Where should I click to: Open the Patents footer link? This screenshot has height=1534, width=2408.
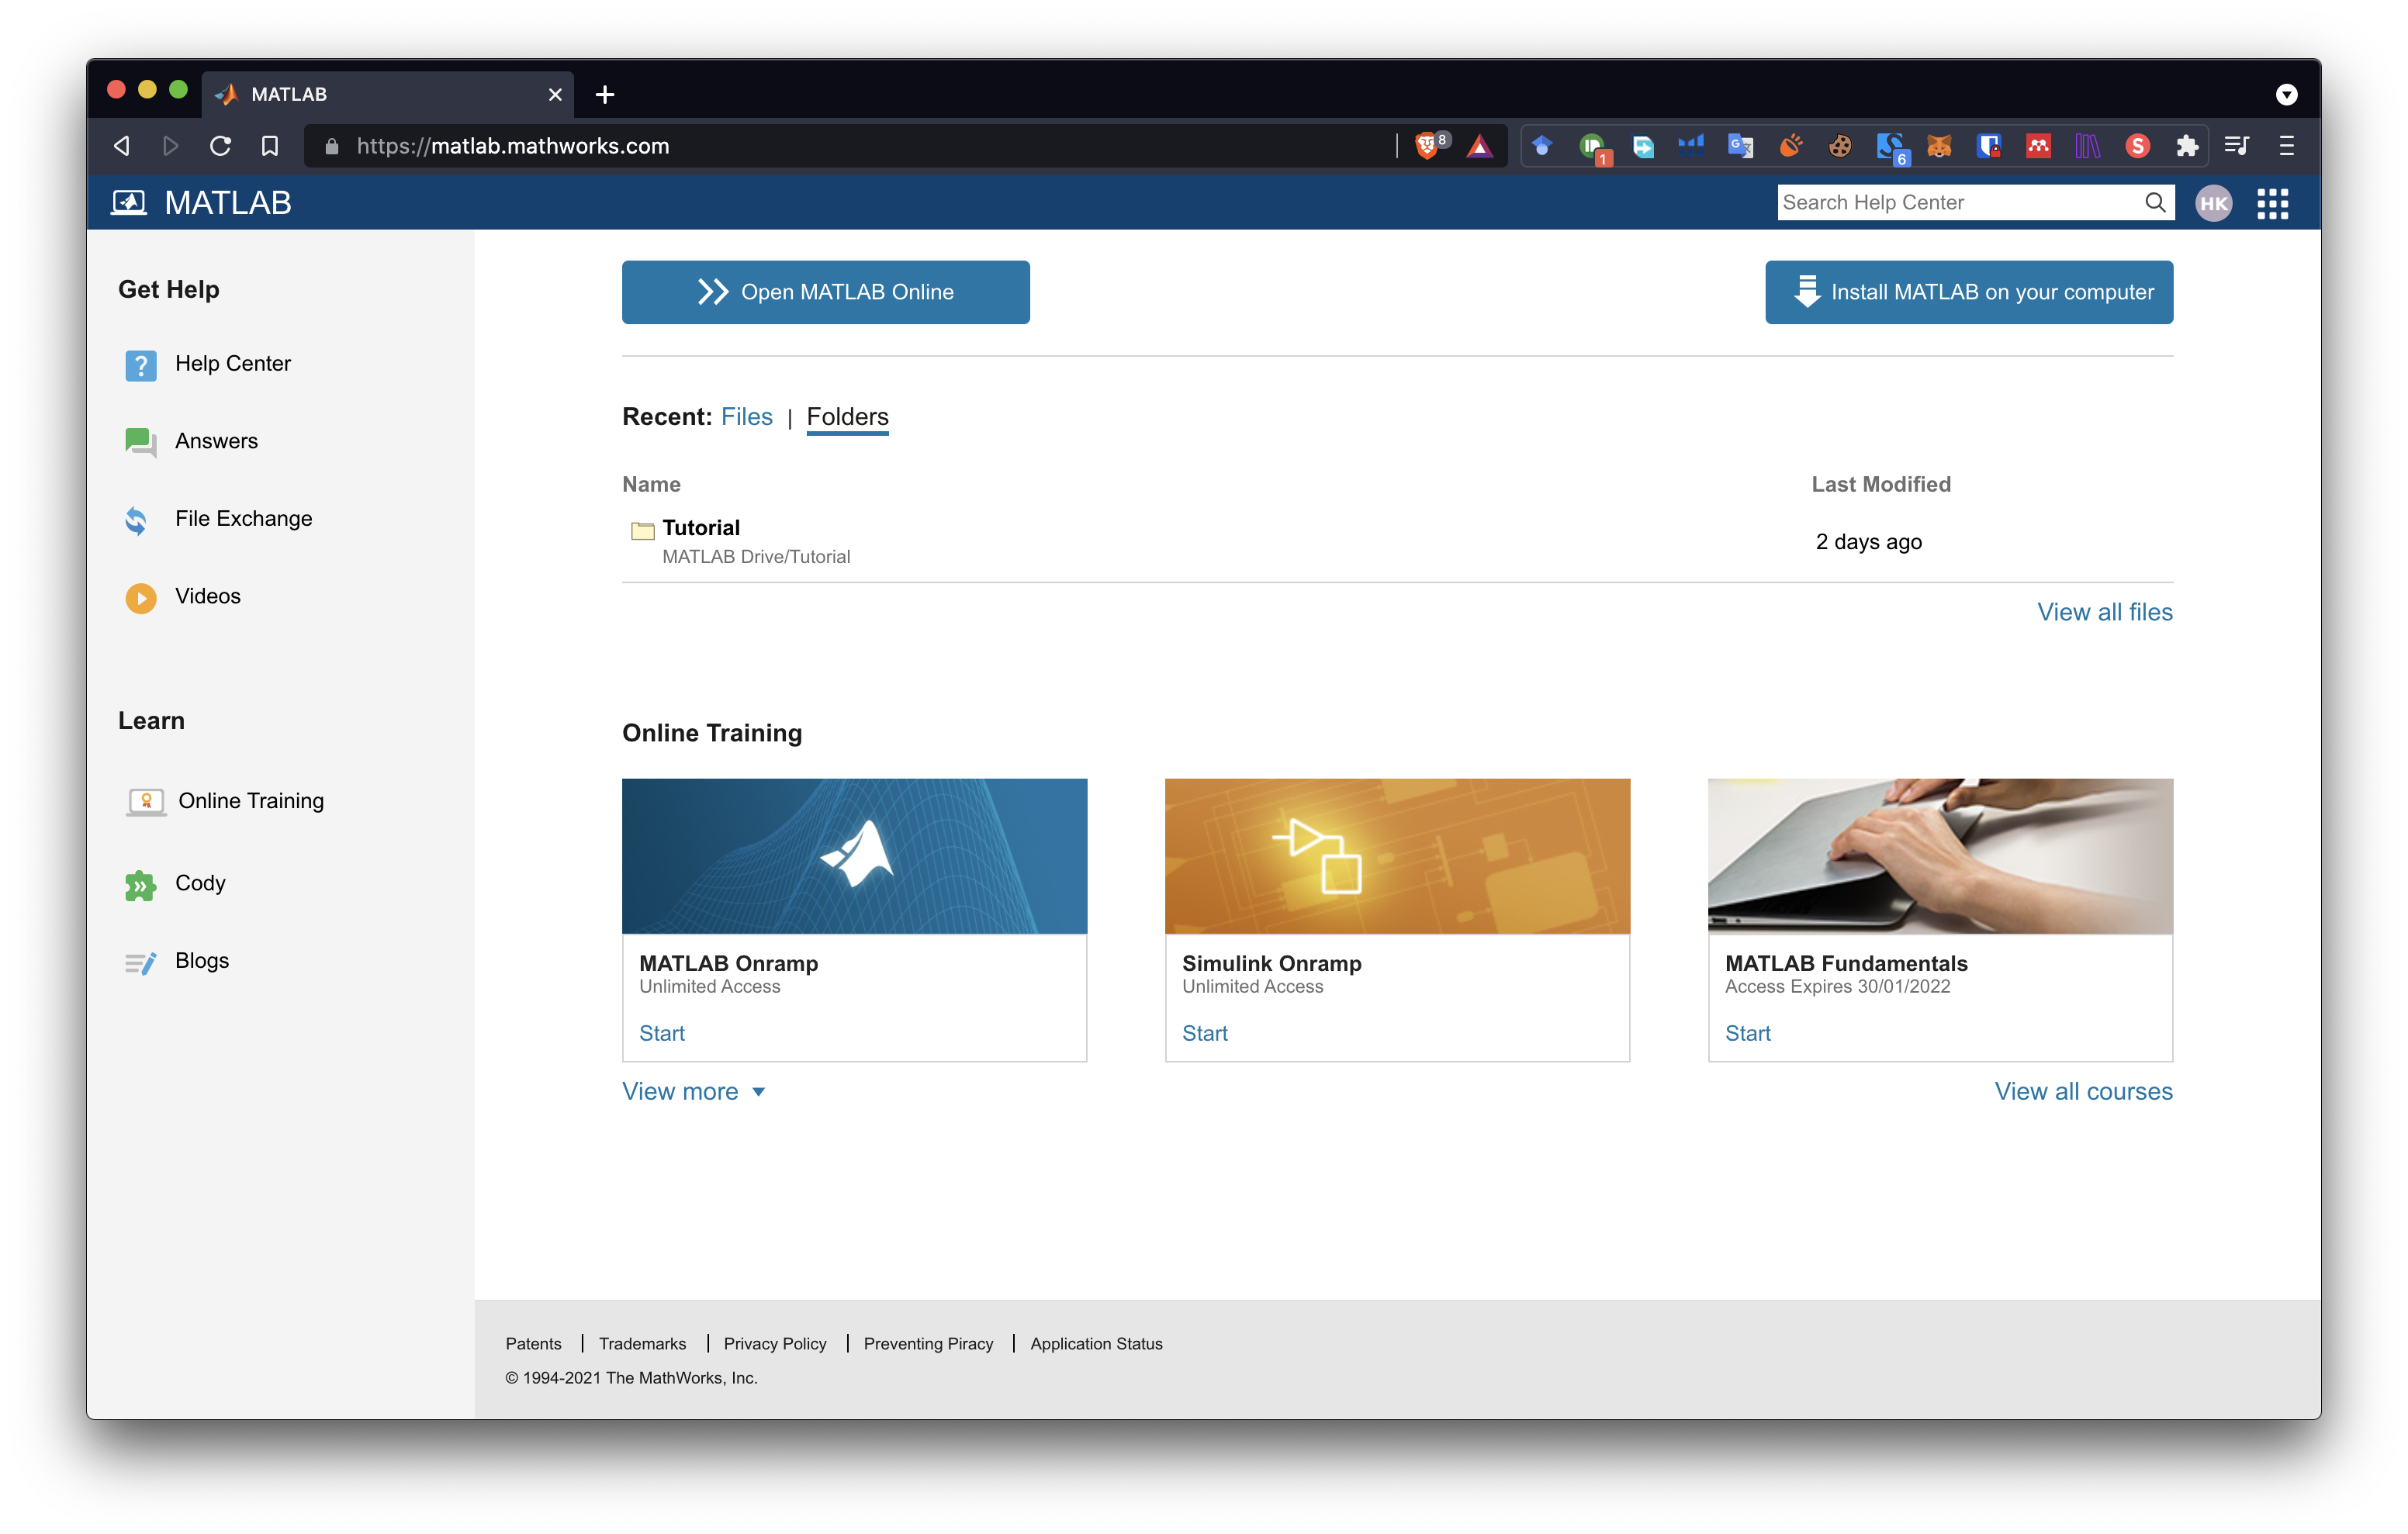coord(533,1343)
